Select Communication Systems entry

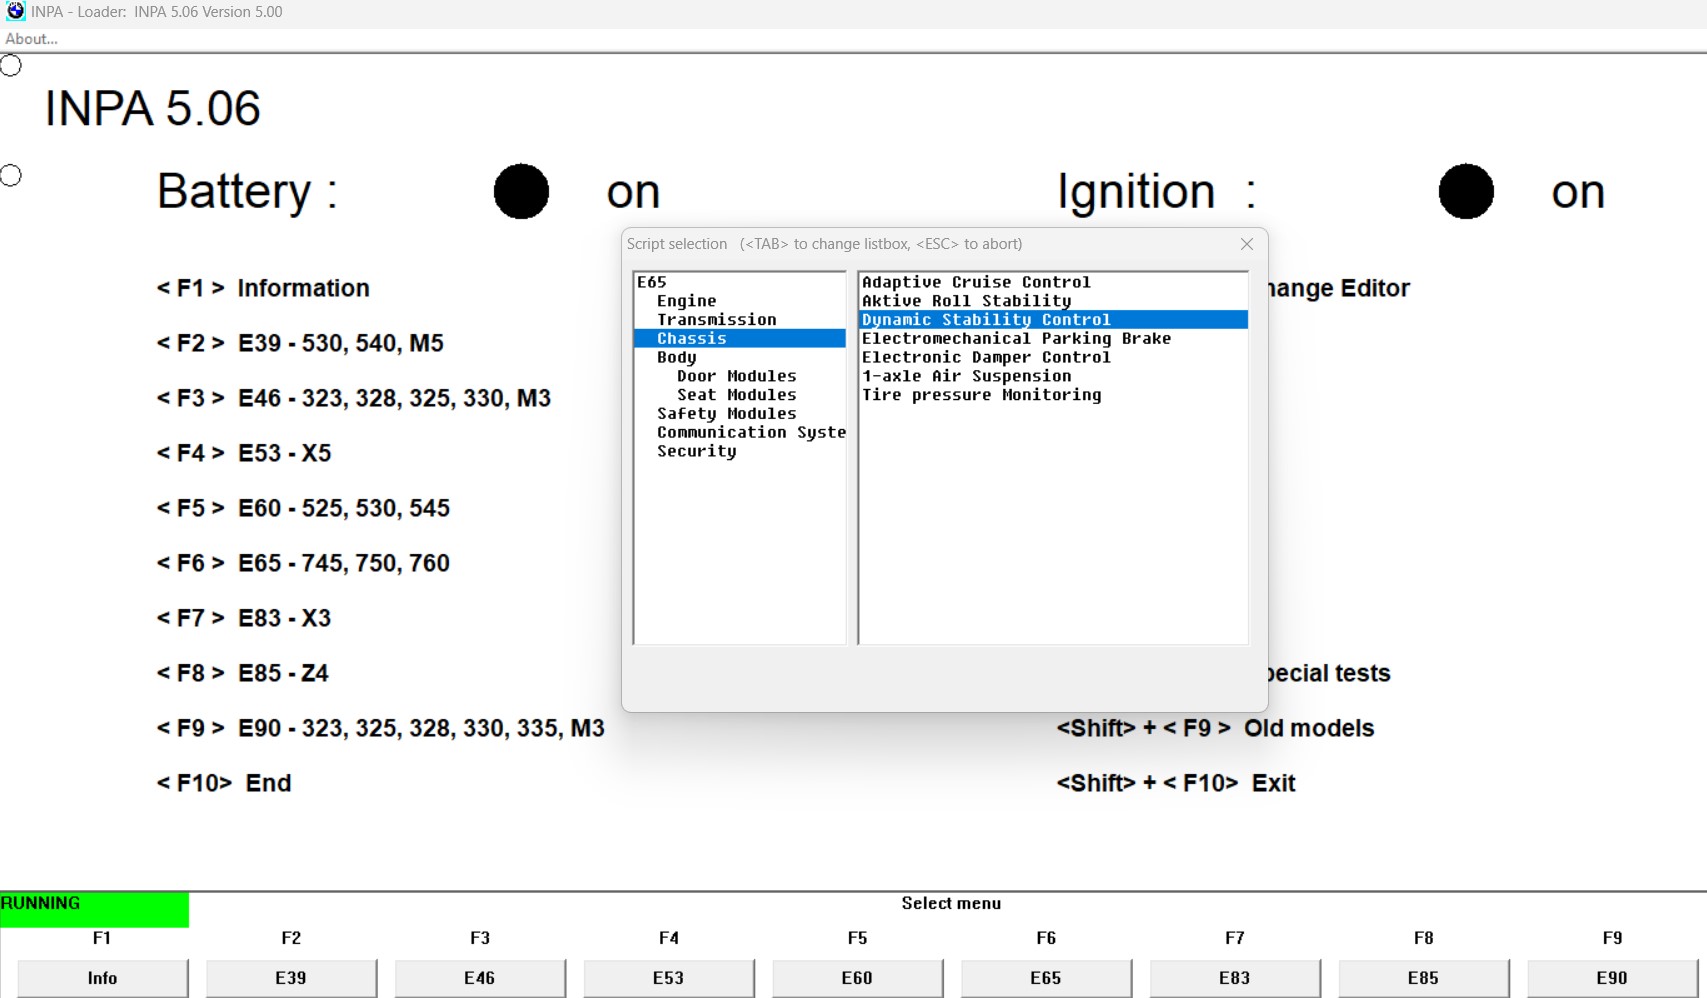751,432
